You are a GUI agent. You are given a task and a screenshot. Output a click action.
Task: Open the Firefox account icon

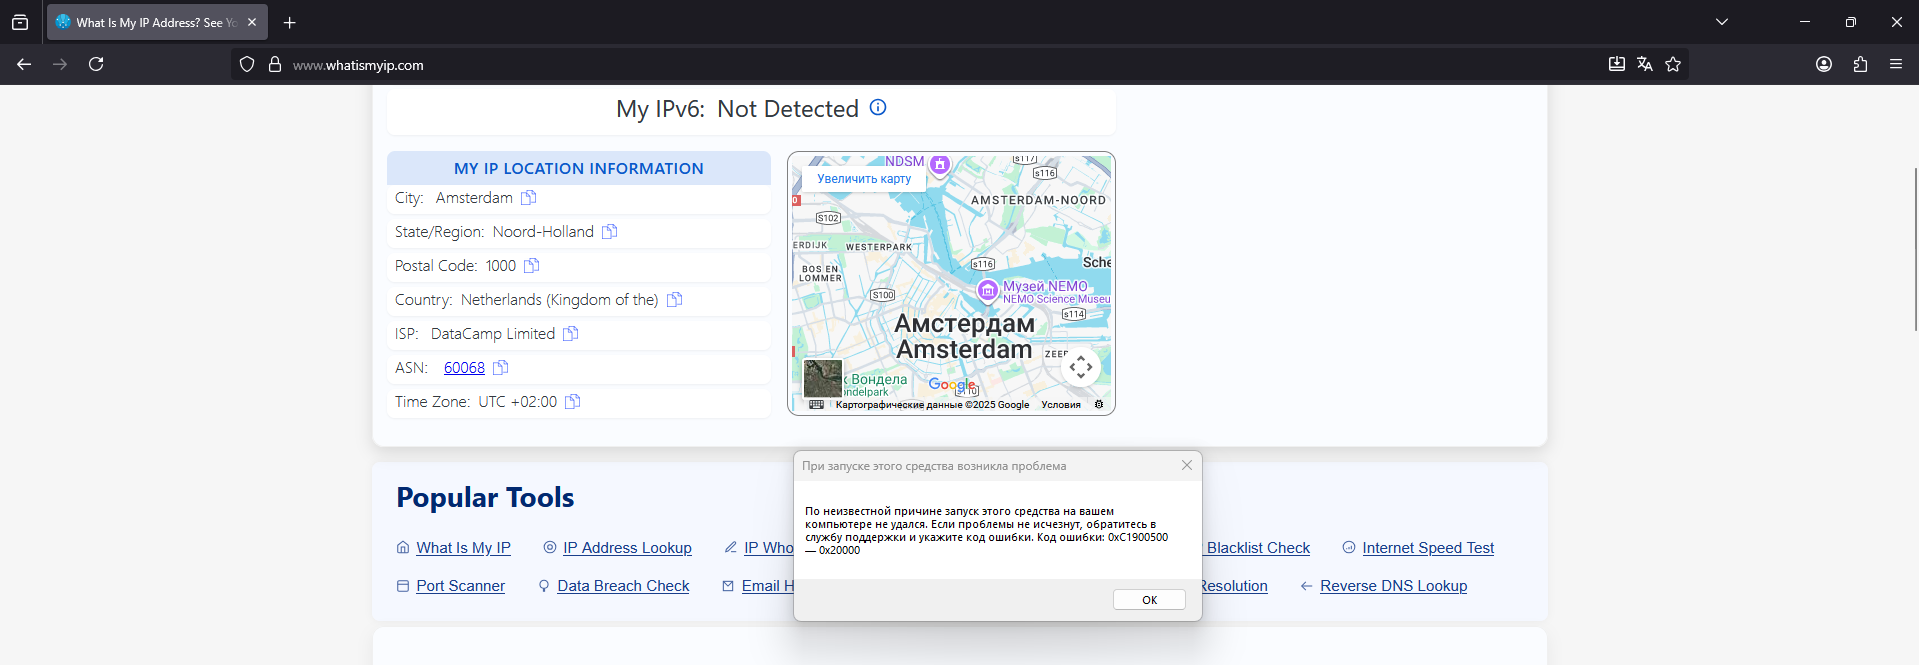click(1824, 64)
